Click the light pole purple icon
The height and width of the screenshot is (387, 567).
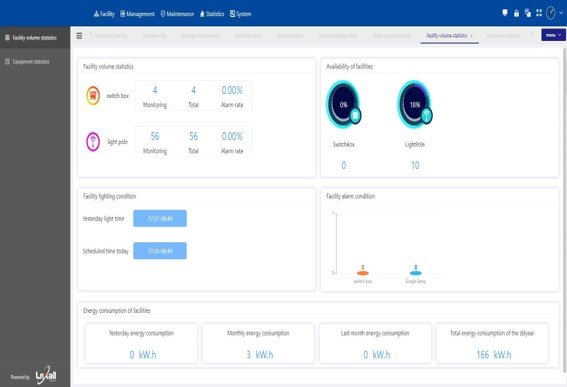coord(93,141)
